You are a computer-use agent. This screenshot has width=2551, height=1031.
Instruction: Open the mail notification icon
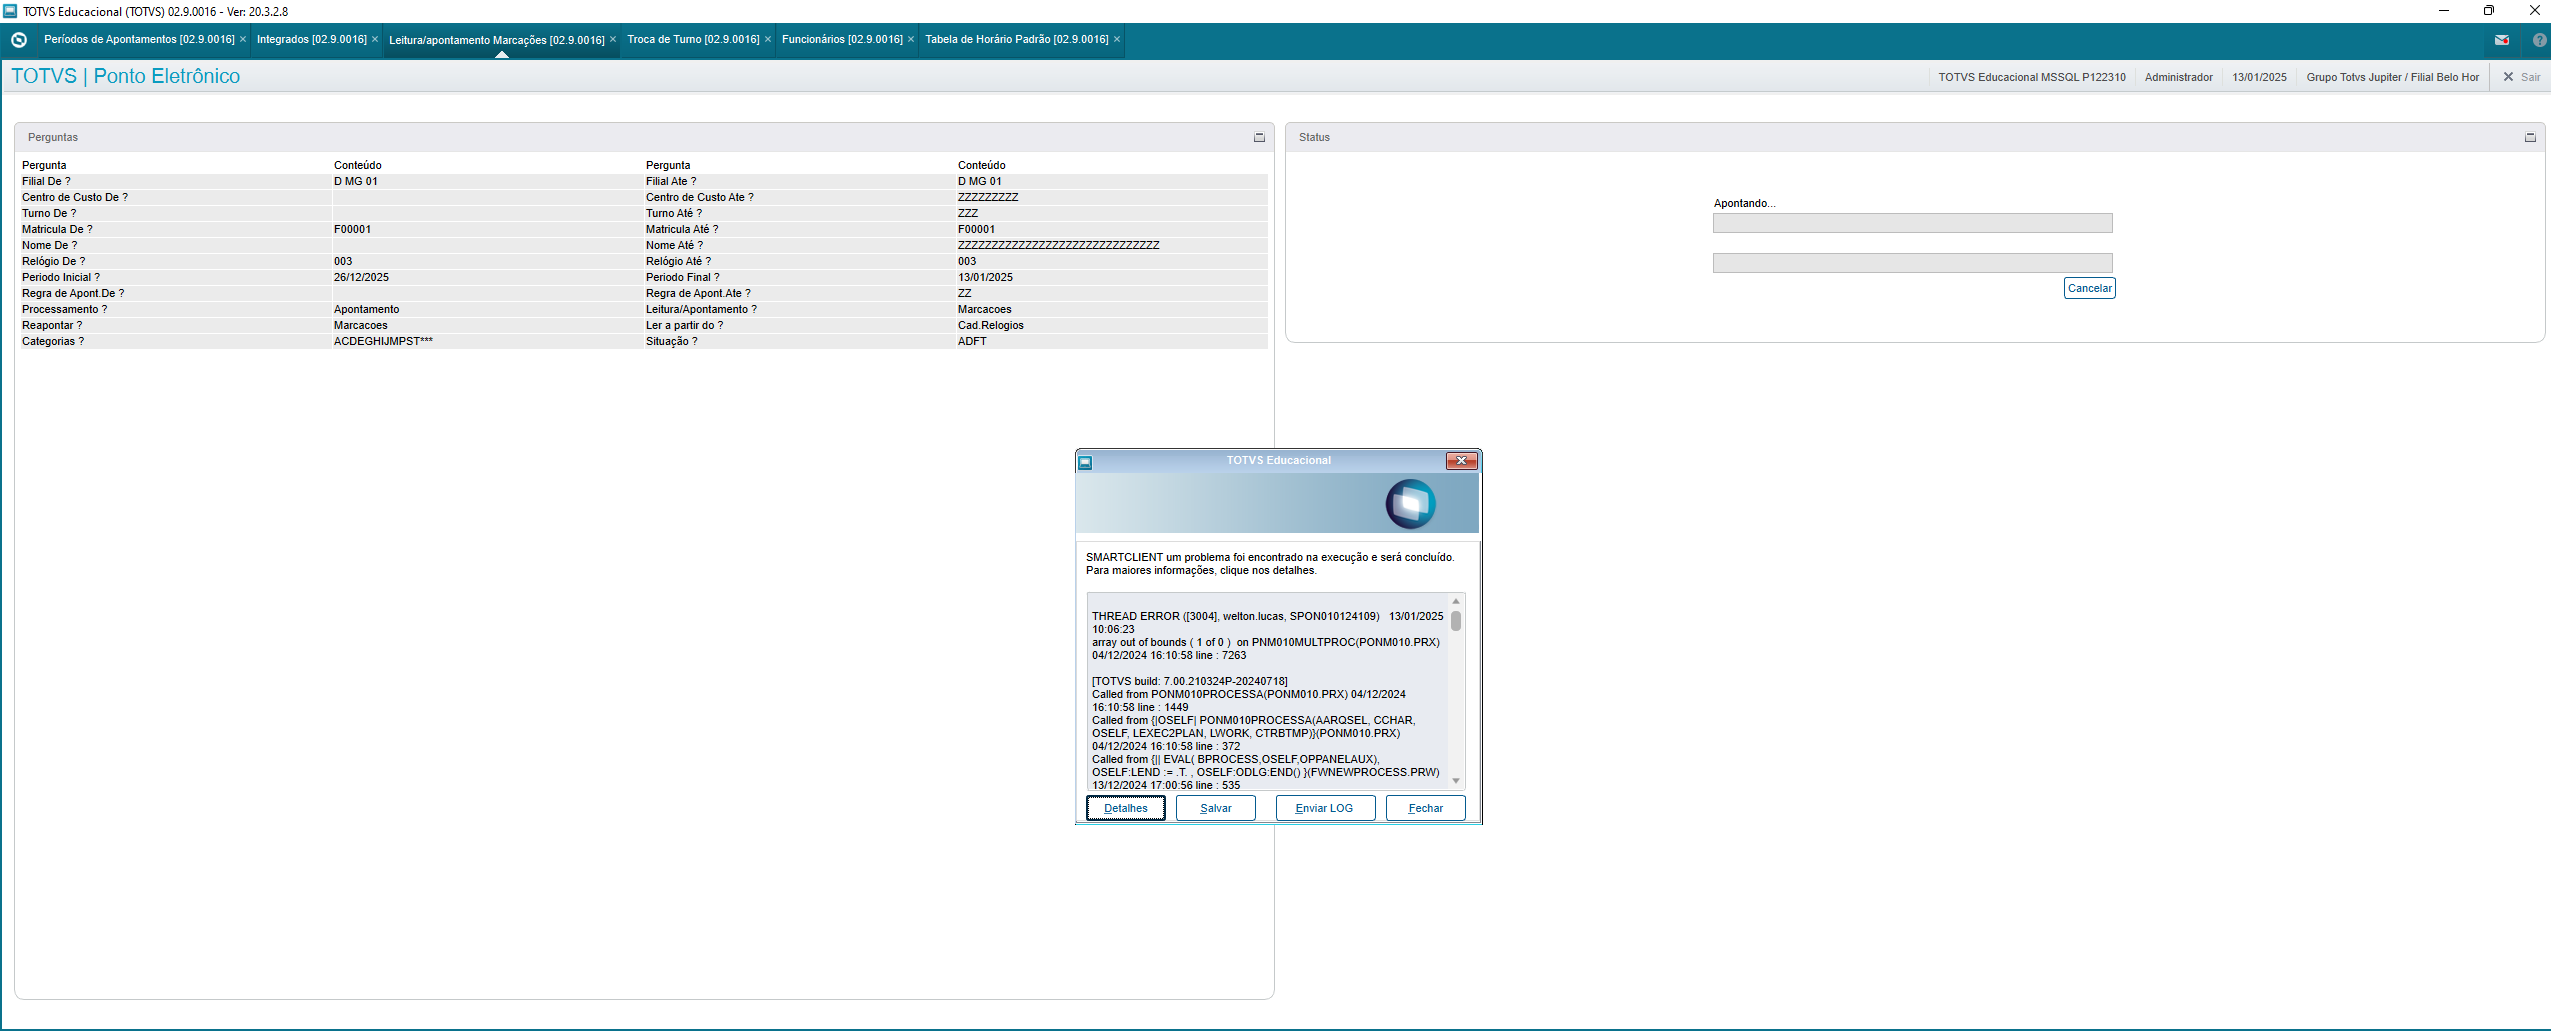[x=2501, y=40]
